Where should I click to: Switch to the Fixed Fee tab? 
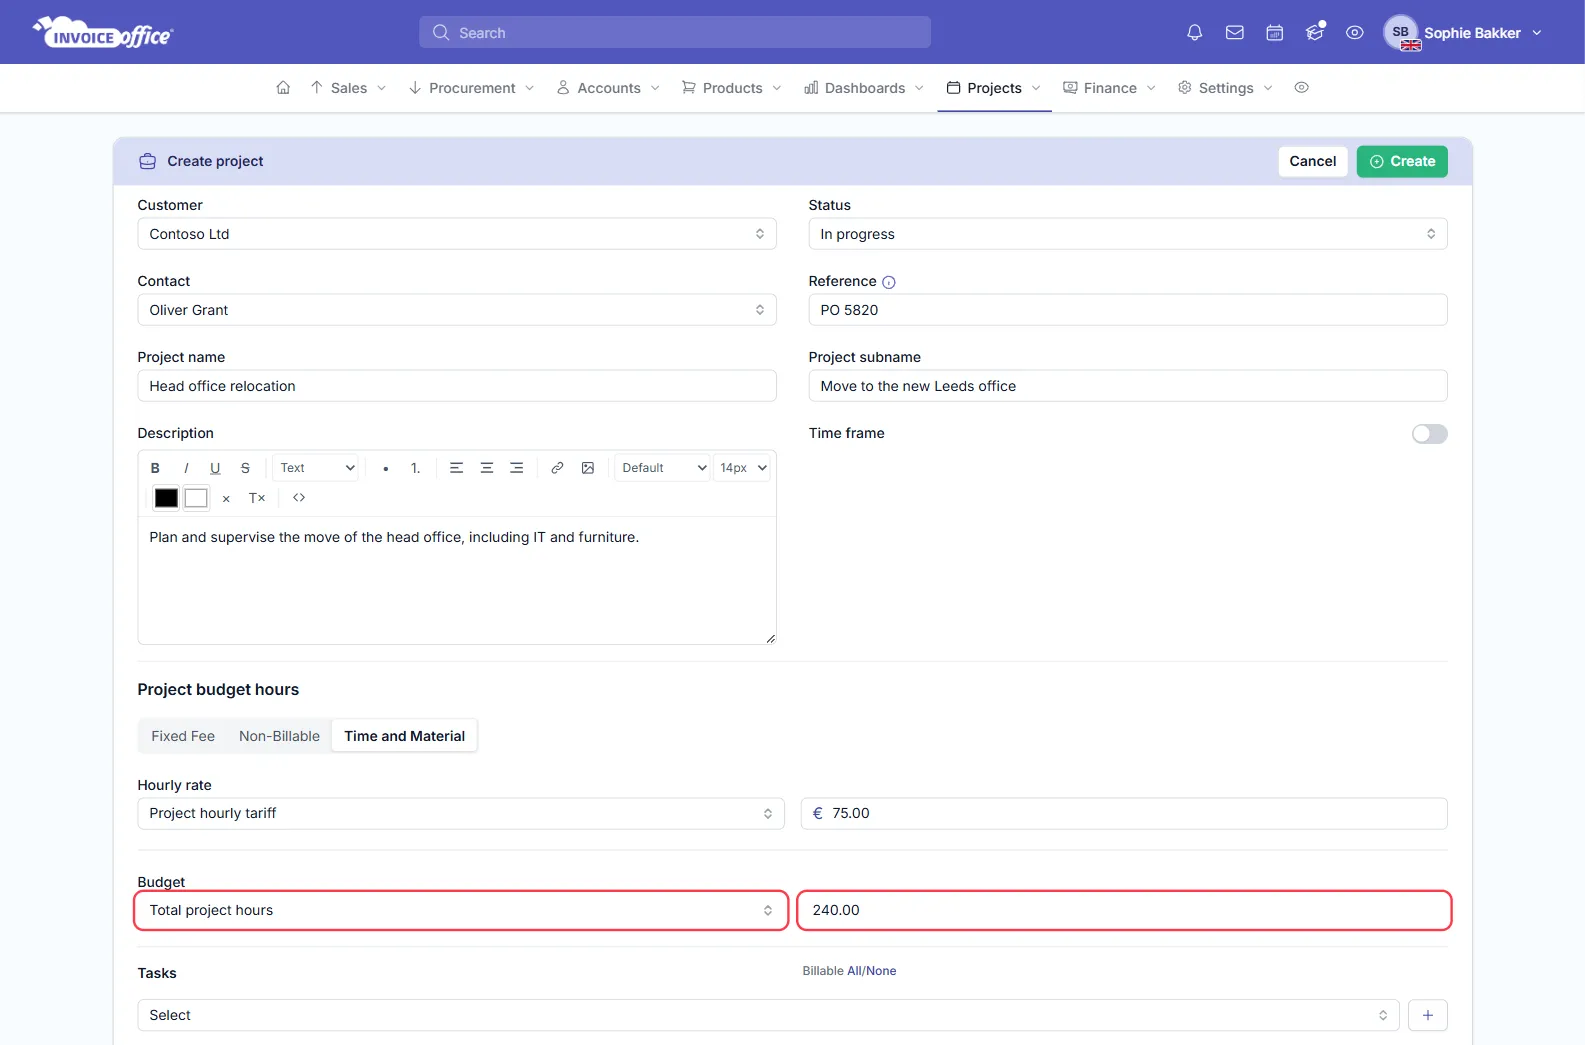[183, 736]
